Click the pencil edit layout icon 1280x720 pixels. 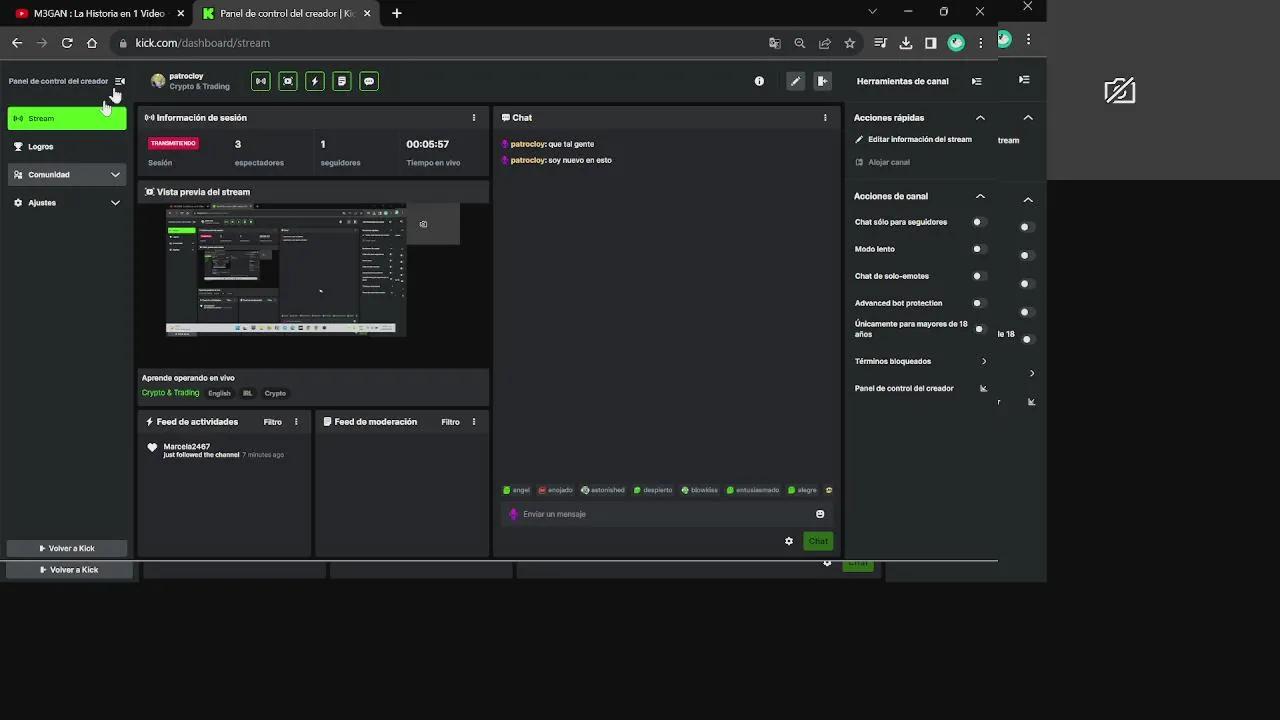(x=795, y=81)
